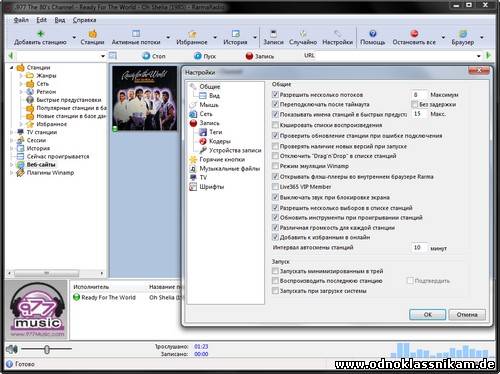Click the OK button in Настройки

pos(427,314)
